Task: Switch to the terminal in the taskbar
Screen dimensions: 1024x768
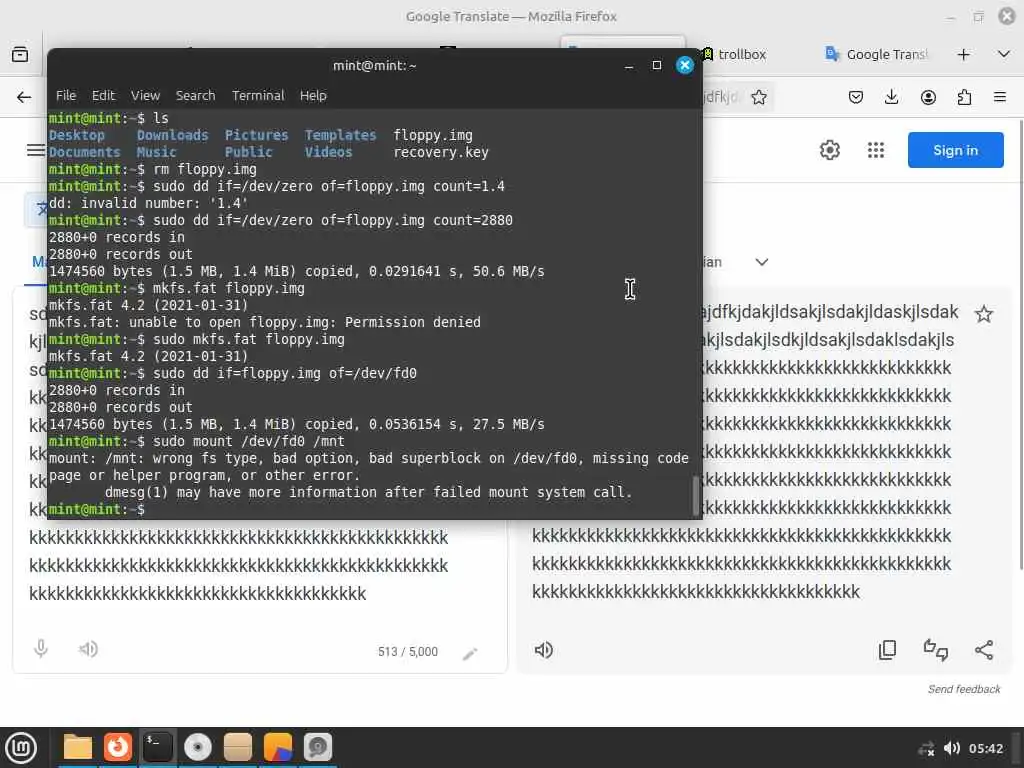Action: coord(157,747)
